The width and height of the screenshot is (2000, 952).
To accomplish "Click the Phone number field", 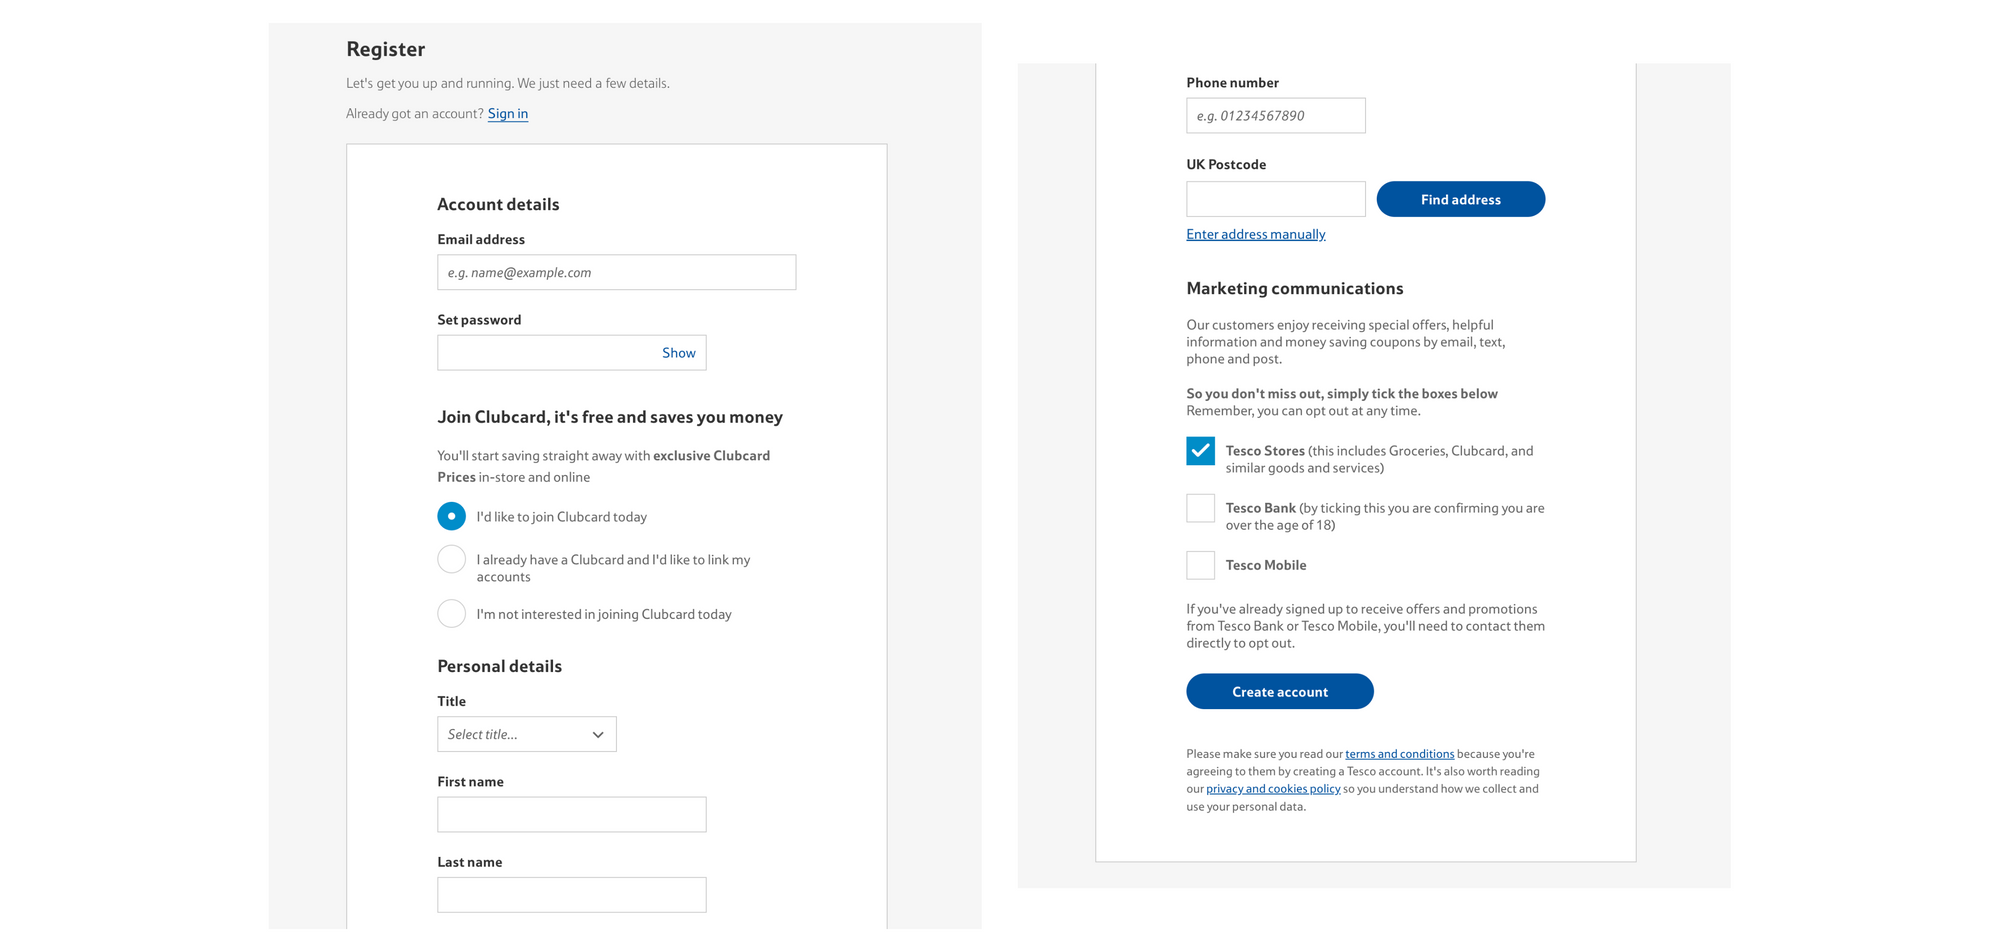I will coord(1275,115).
